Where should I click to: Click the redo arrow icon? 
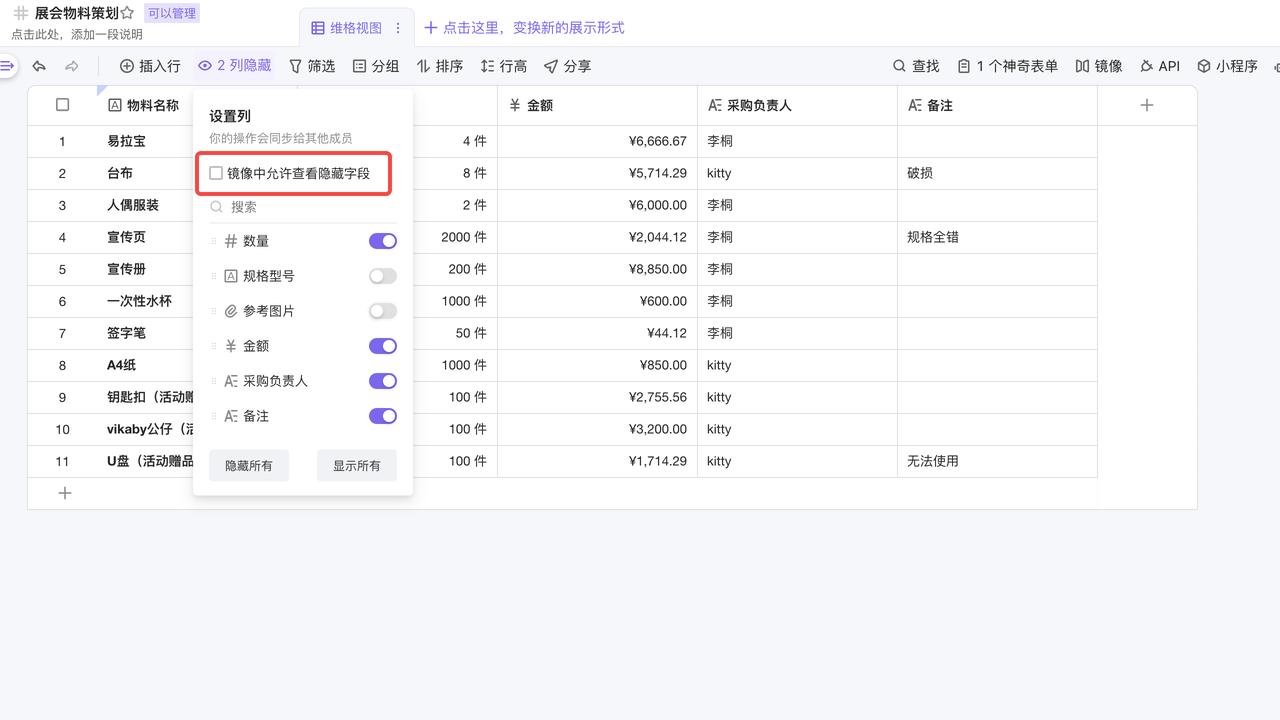[x=72, y=66]
